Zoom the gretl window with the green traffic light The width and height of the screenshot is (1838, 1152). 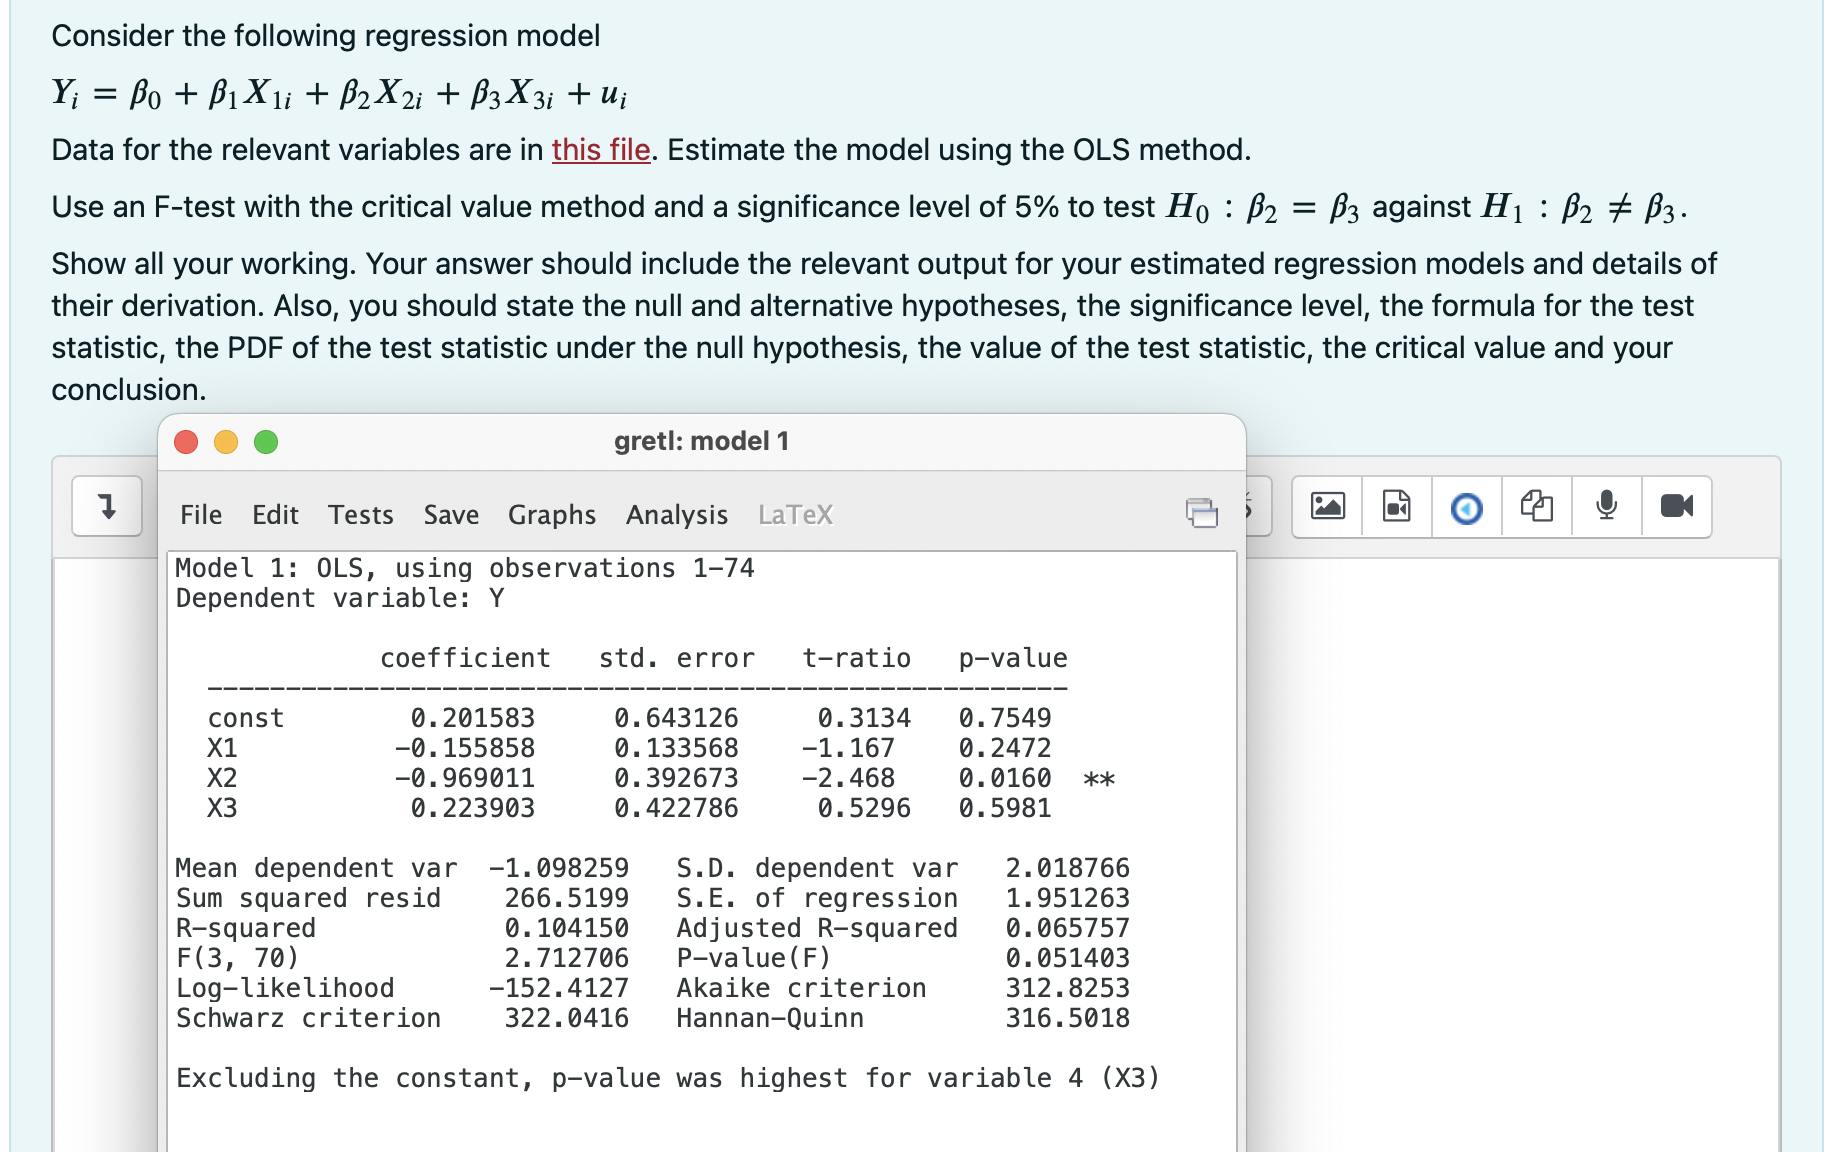tap(265, 441)
